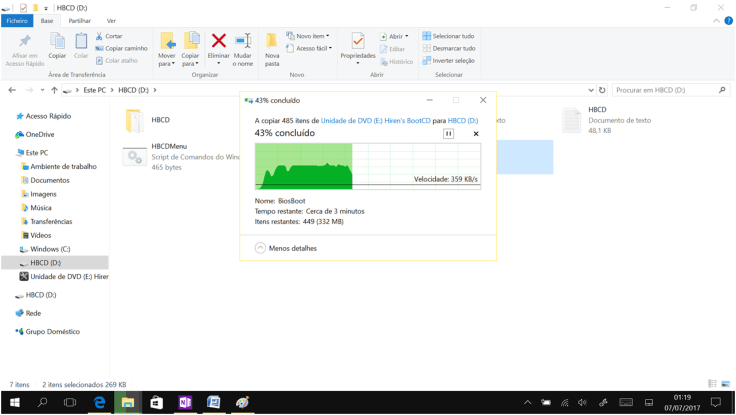Screen dimensions: 736x415
Task: Cancel the copy with the X button
Action: 476,134
